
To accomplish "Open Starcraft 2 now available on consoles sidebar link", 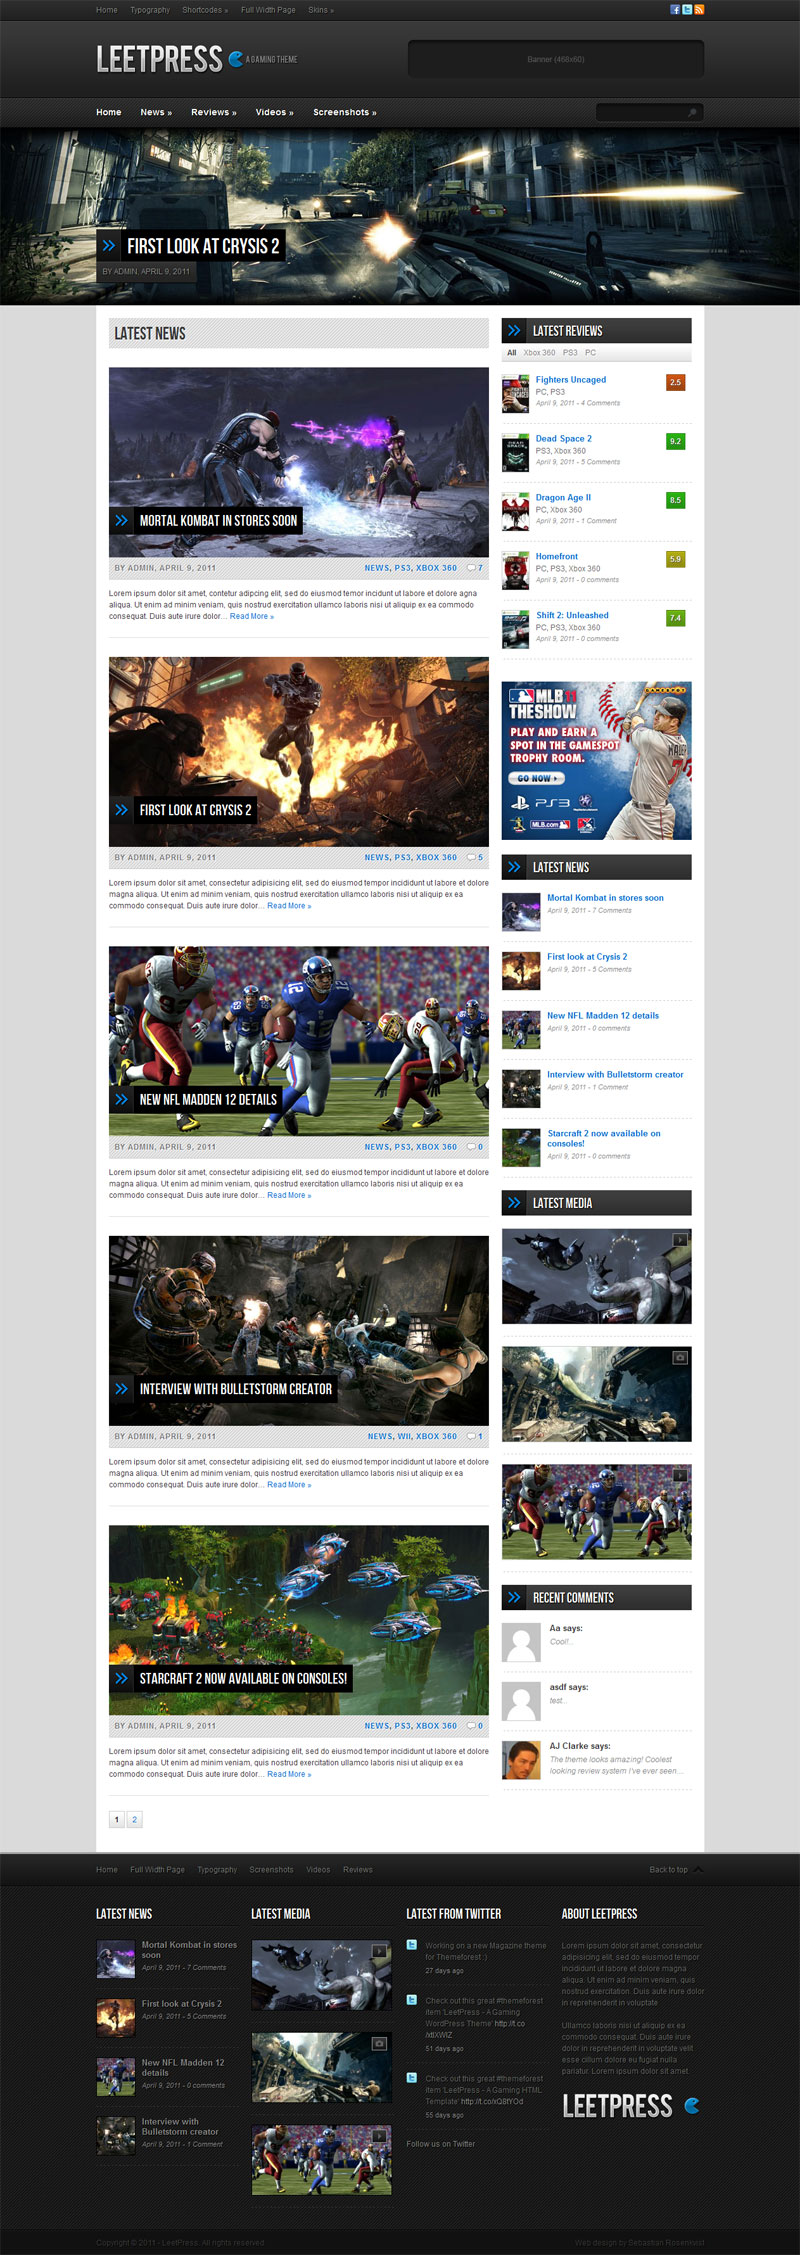I will point(604,1139).
